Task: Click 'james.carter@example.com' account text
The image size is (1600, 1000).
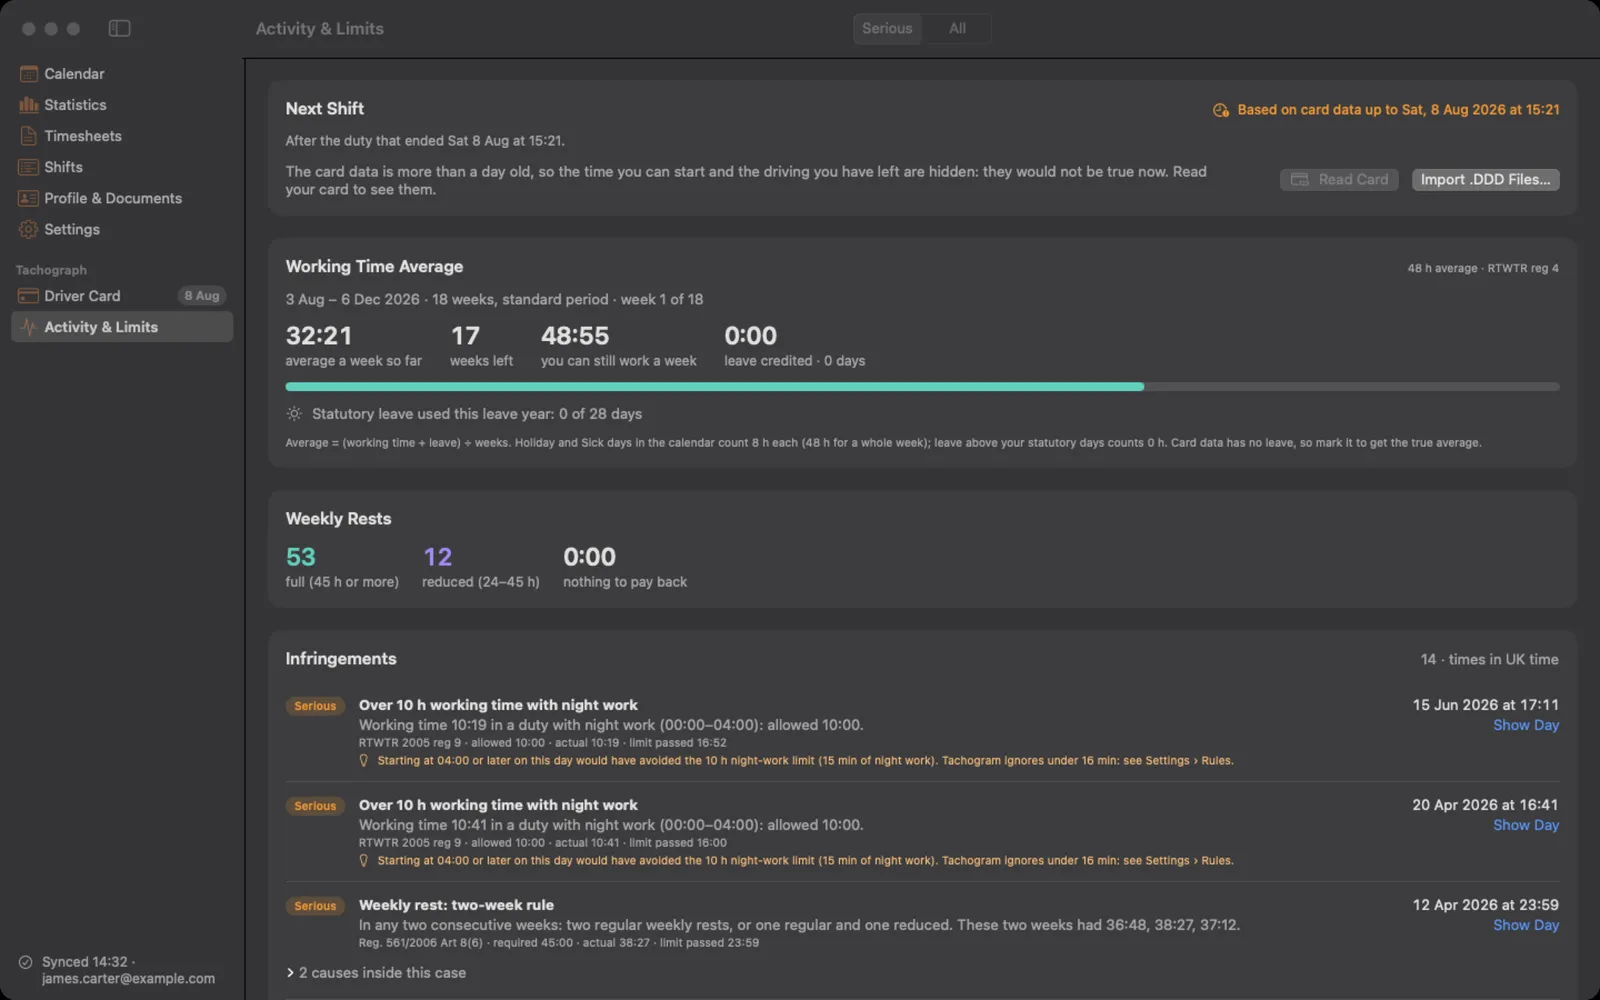Action: pos(128,979)
